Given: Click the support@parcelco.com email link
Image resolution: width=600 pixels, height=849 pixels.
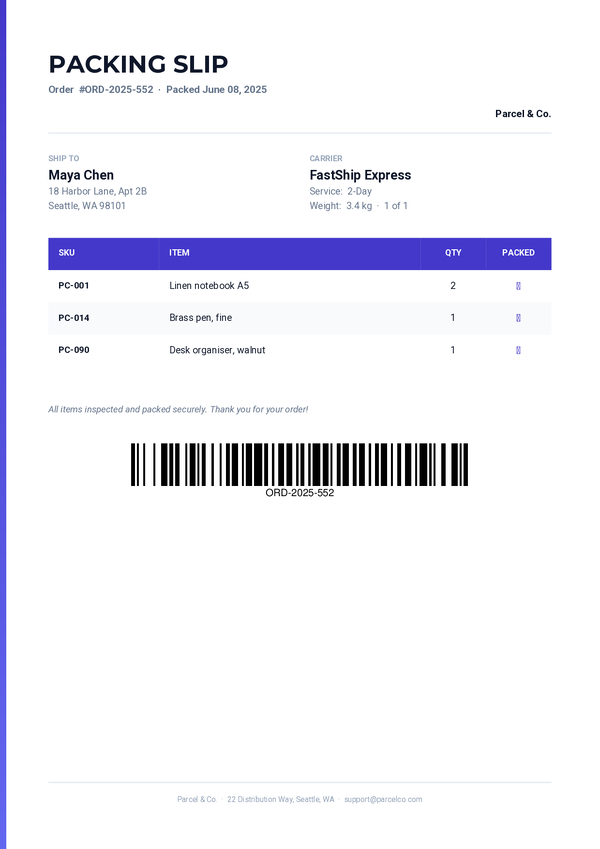Looking at the screenshot, I should (x=383, y=799).
